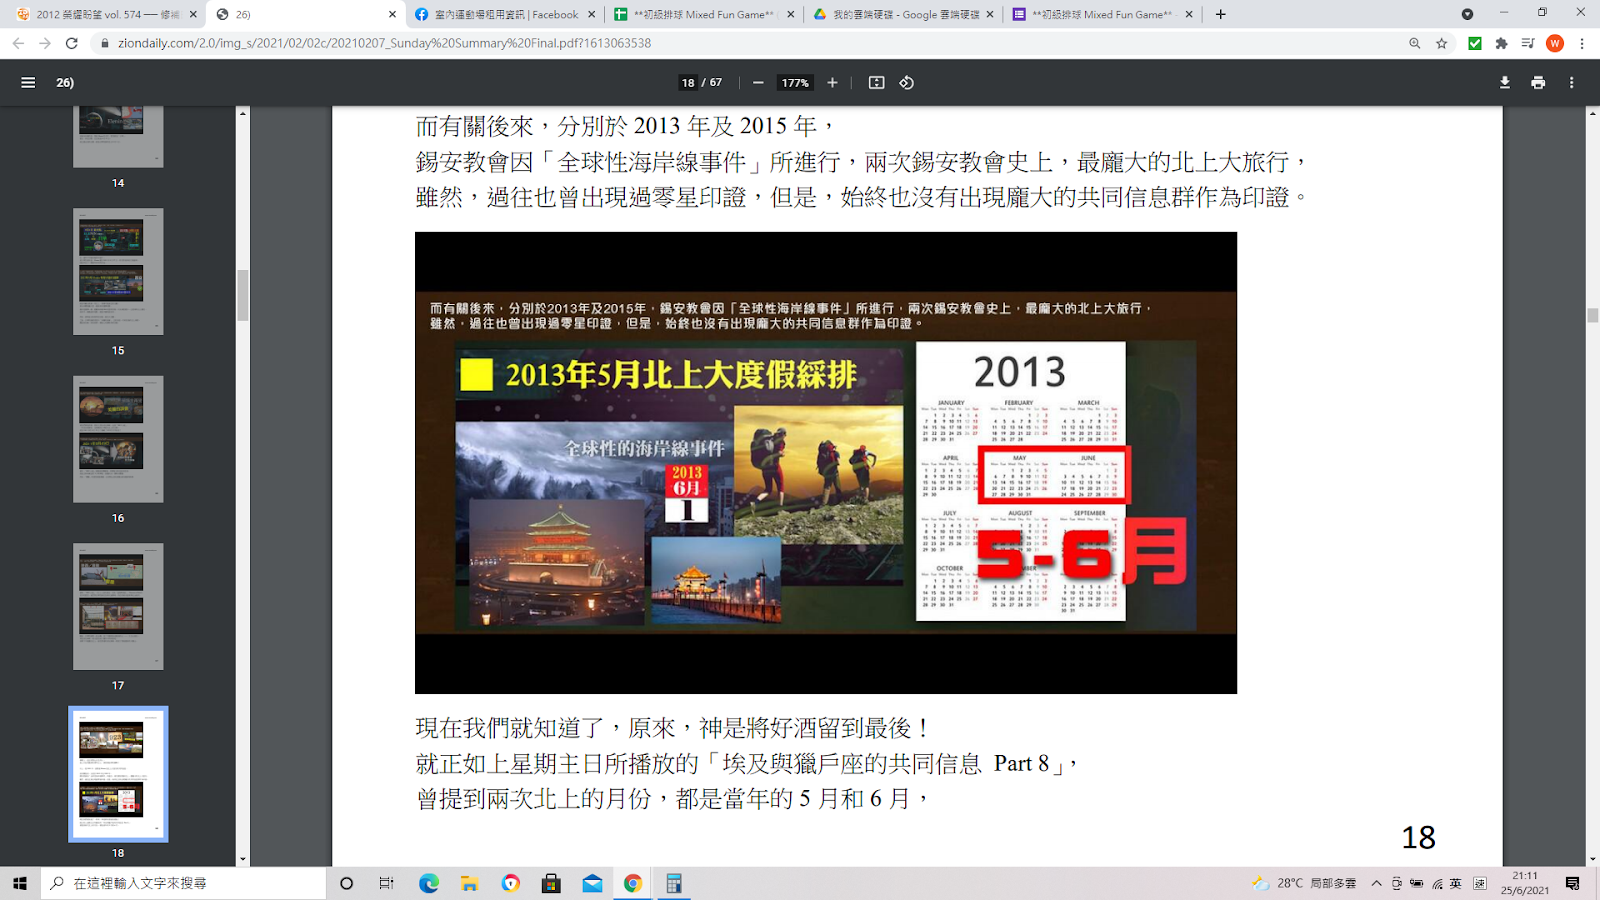Reload the current page
Image resolution: width=1600 pixels, height=900 pixels.
point(72,43)
